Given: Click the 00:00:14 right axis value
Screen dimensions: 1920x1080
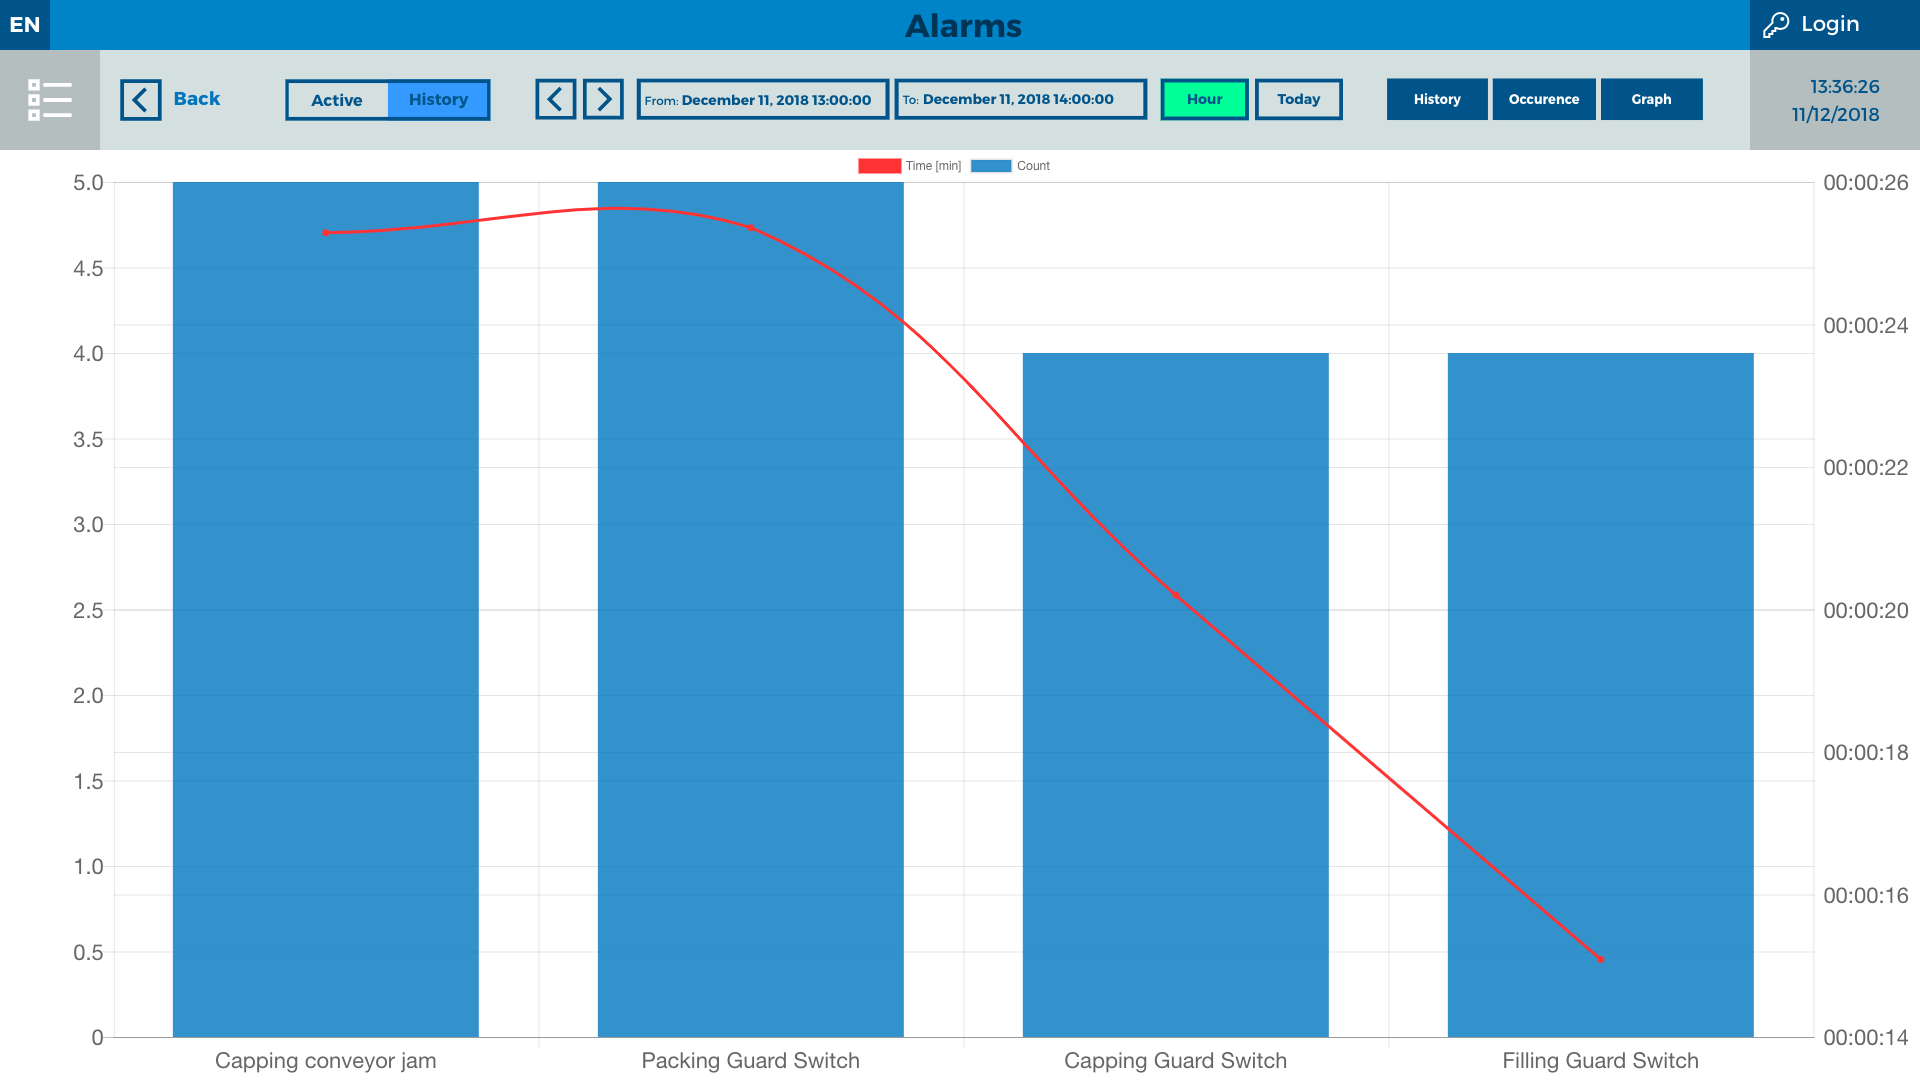Looking at the screenshot, I should tap(1866, 1038).
